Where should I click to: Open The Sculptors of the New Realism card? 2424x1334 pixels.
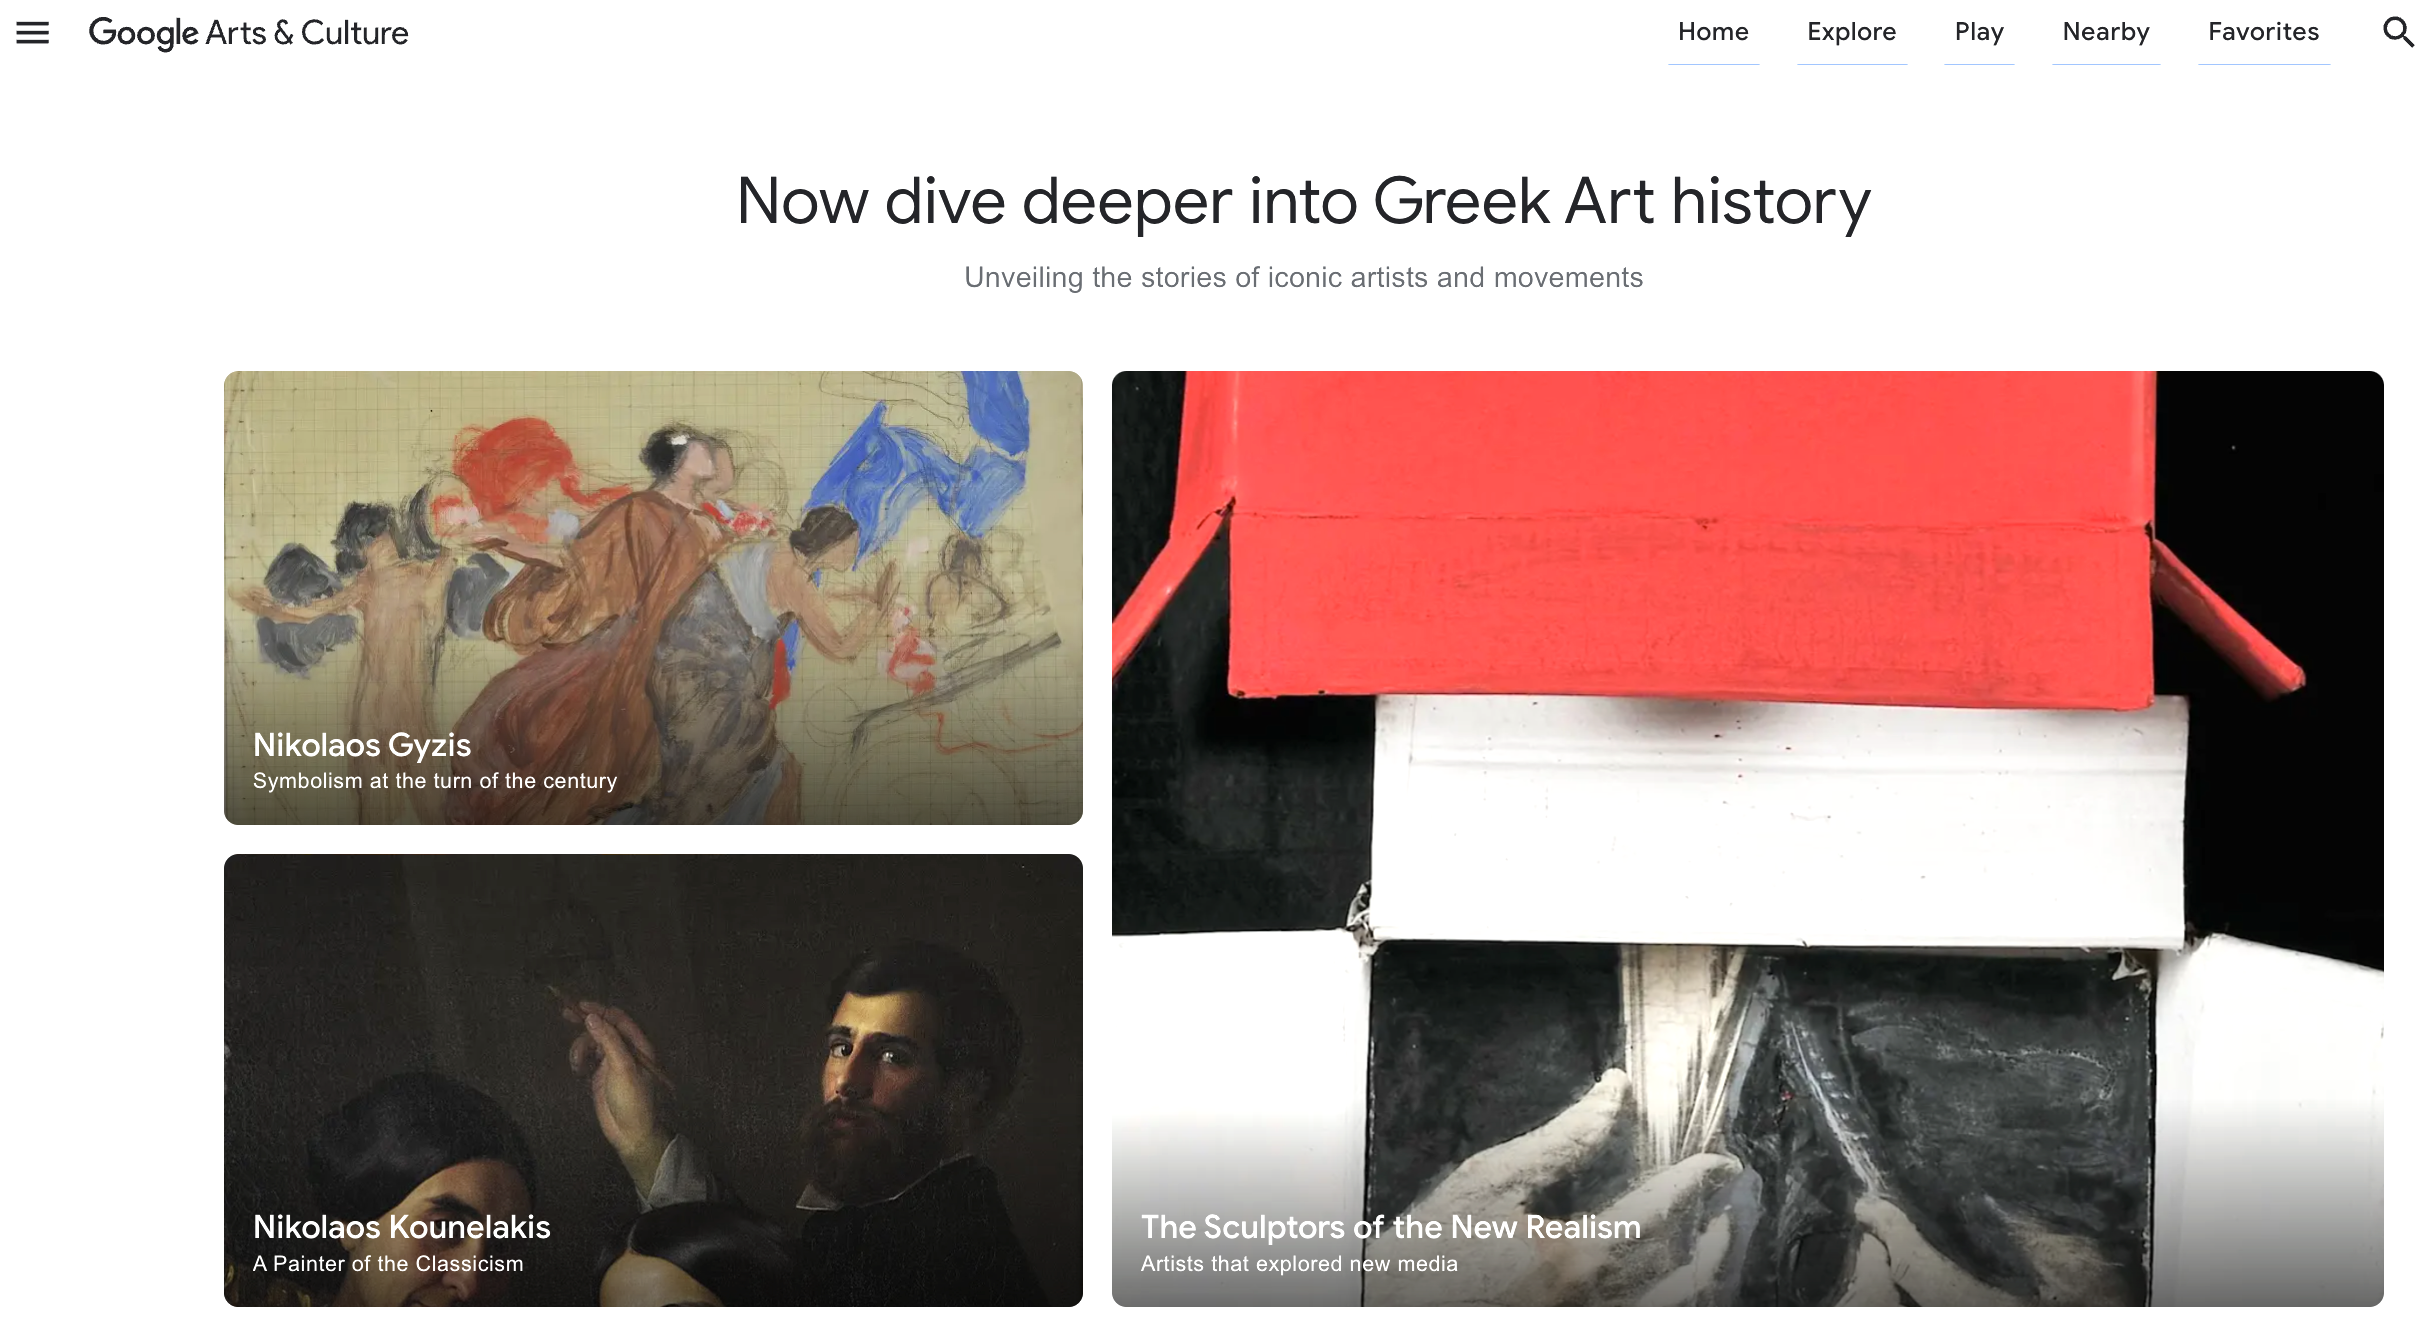[1747, 839]
